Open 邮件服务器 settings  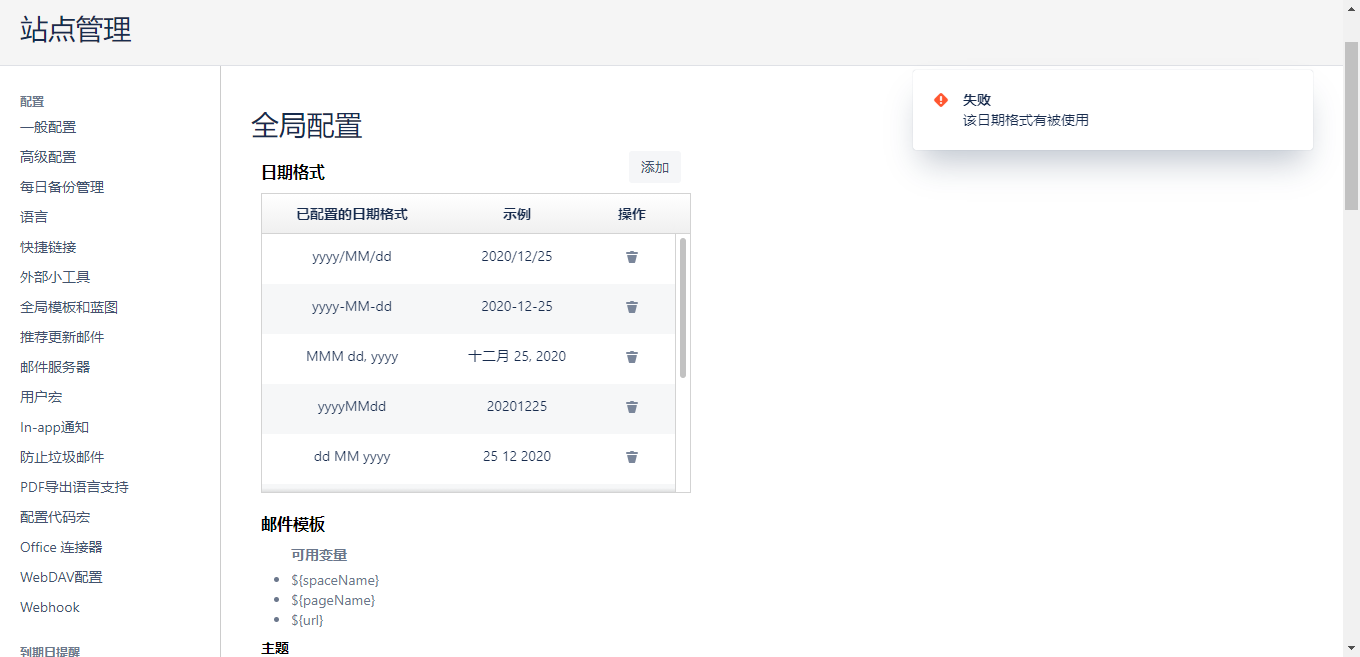55,367
